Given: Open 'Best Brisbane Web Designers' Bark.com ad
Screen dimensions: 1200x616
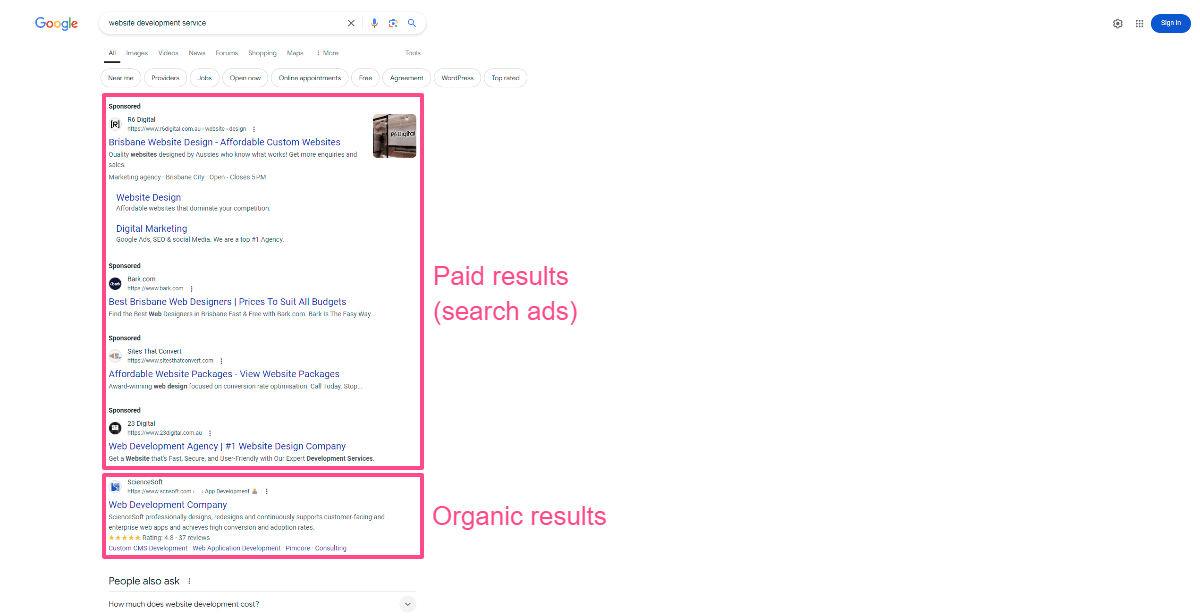Looking at the screenshot, I should (x=227, y=301).
